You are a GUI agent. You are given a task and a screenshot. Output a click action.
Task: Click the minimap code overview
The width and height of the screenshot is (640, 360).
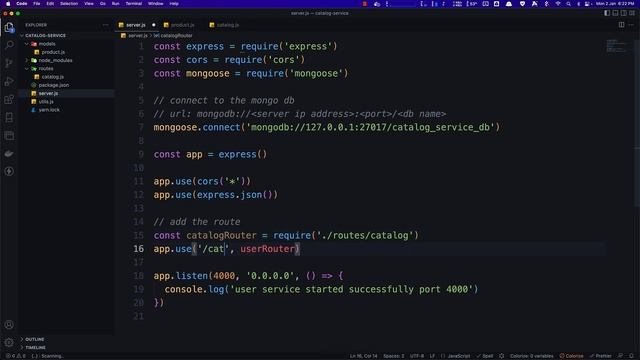pyautogui.click(x=616, y=45)
